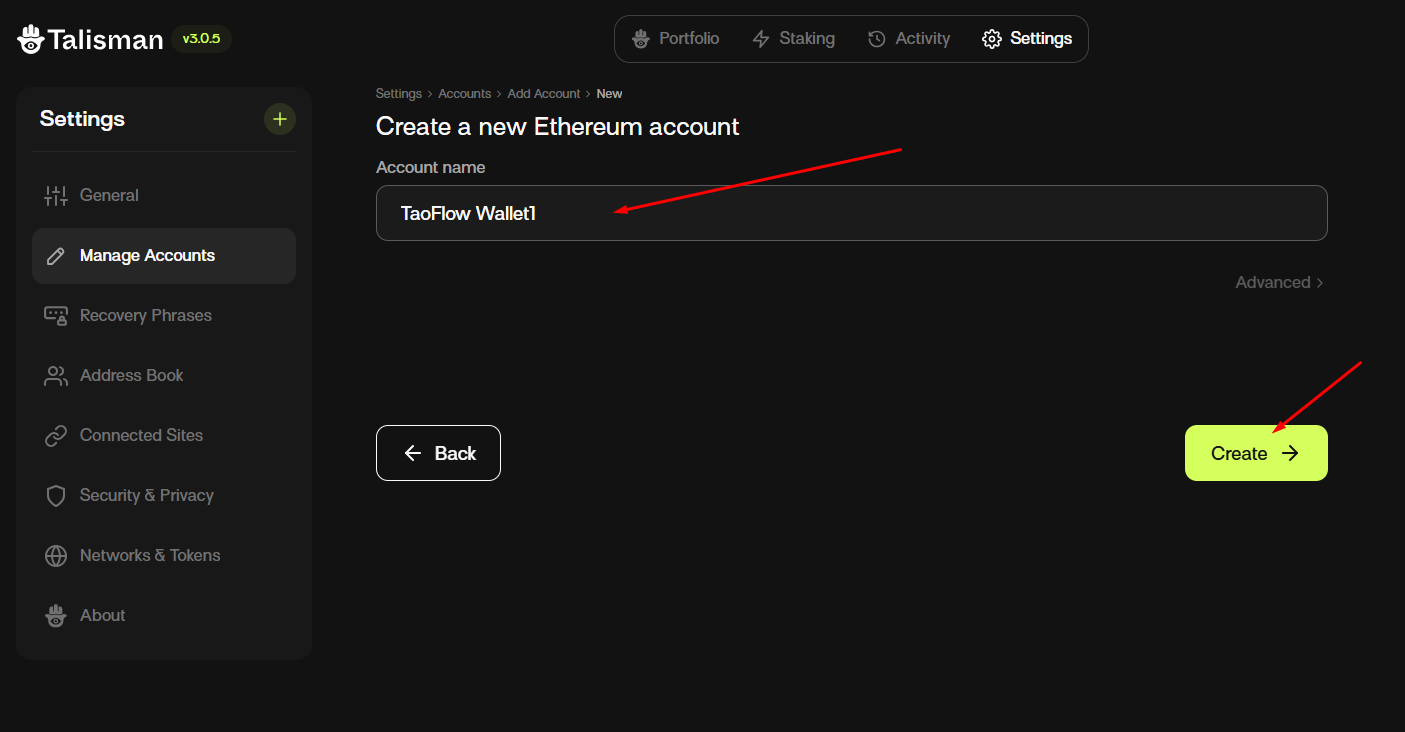Click the green plus icon to add account
Screen dimensions: 1405x732
click(x=279, y=118)
